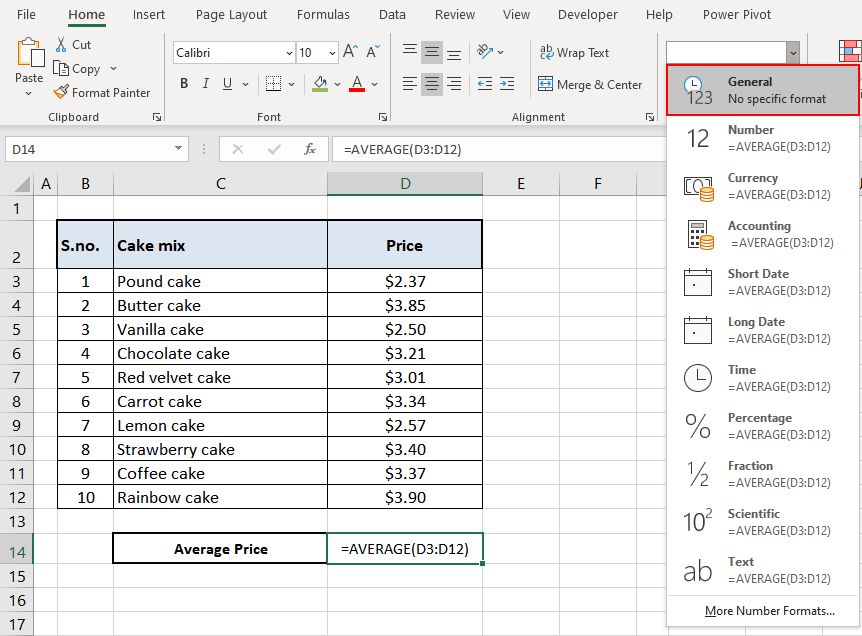The image size is (862, 636).
Task: Toggle italic formatting
Action: coord(205,83)
